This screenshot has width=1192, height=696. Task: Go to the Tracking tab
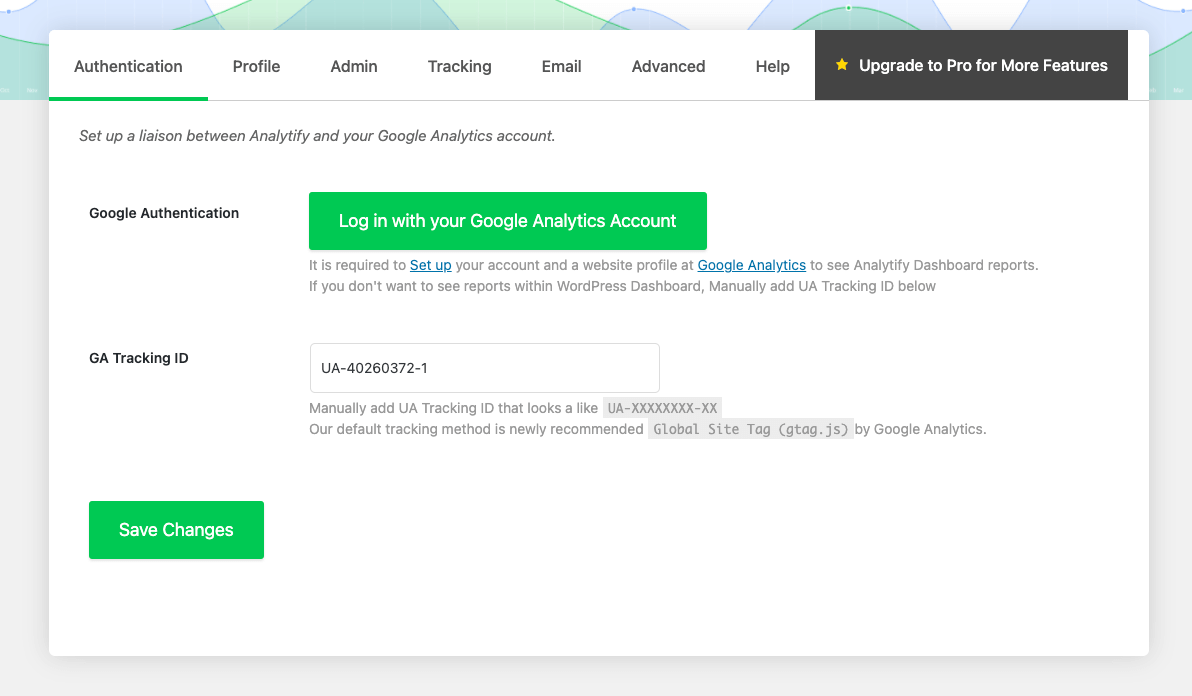459,66
